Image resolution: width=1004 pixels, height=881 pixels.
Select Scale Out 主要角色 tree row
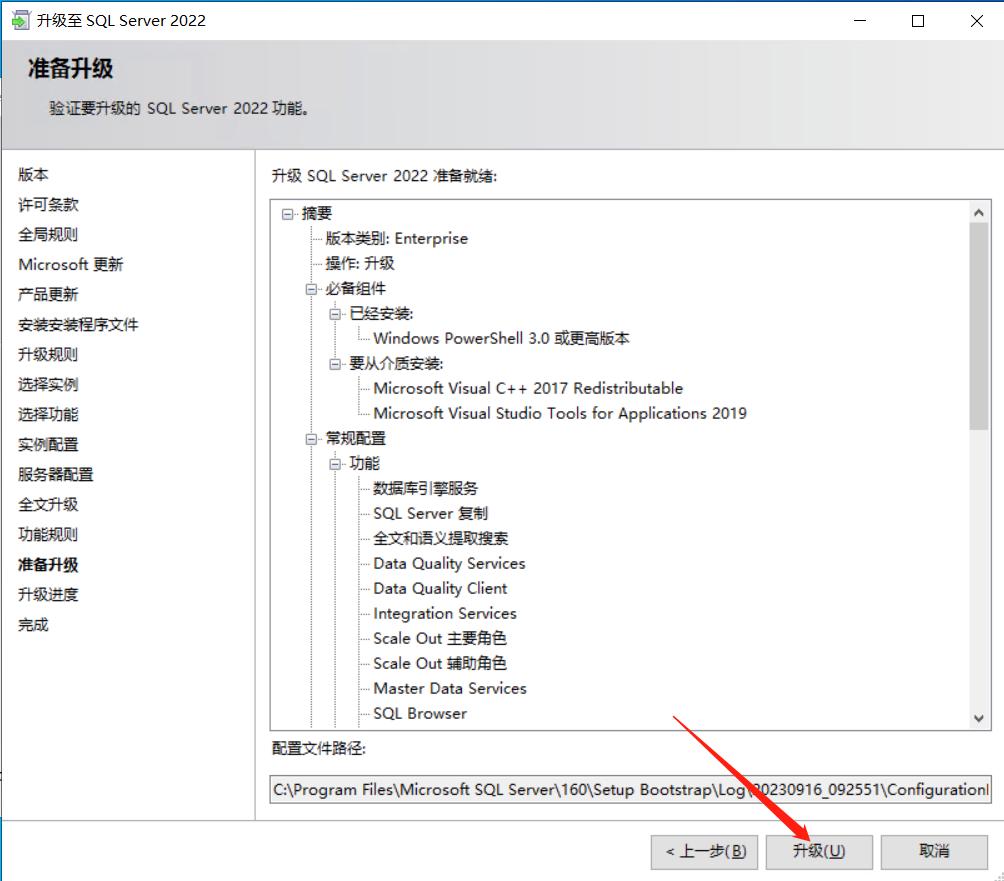pyautogui.click(x=440, y=638)
